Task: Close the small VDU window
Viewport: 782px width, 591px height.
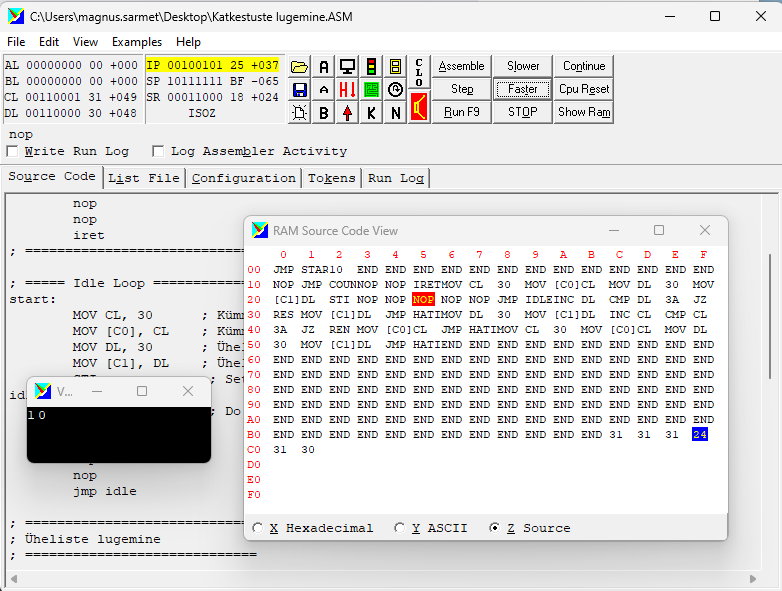Action: point(188,392)
